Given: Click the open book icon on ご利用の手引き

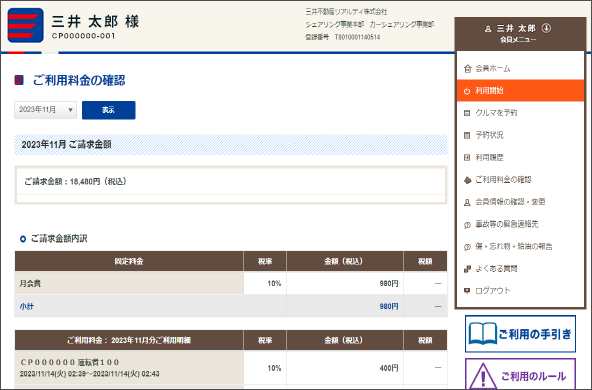Looking at the screenshot, I should (482, 333).
